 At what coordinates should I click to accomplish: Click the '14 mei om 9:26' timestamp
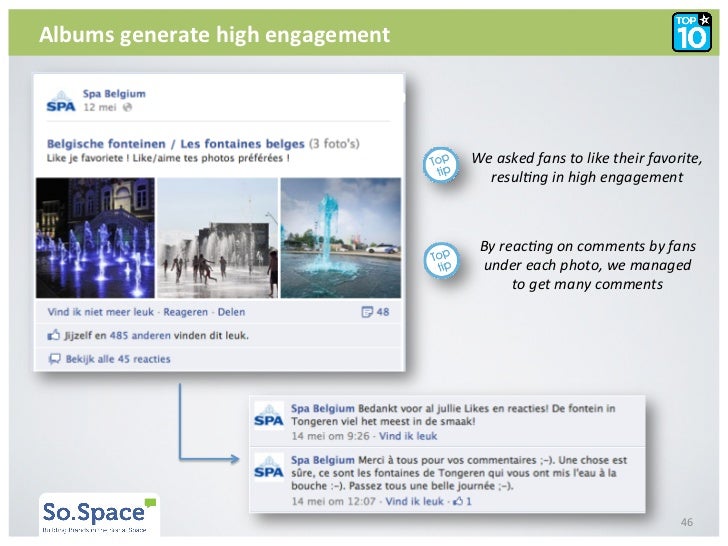click(x=331, y=436)
